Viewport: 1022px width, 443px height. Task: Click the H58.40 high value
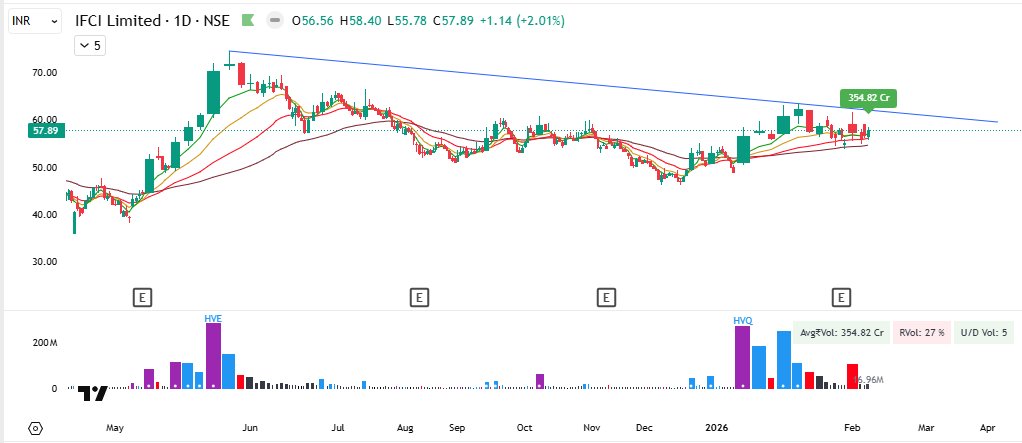[362, 21]
